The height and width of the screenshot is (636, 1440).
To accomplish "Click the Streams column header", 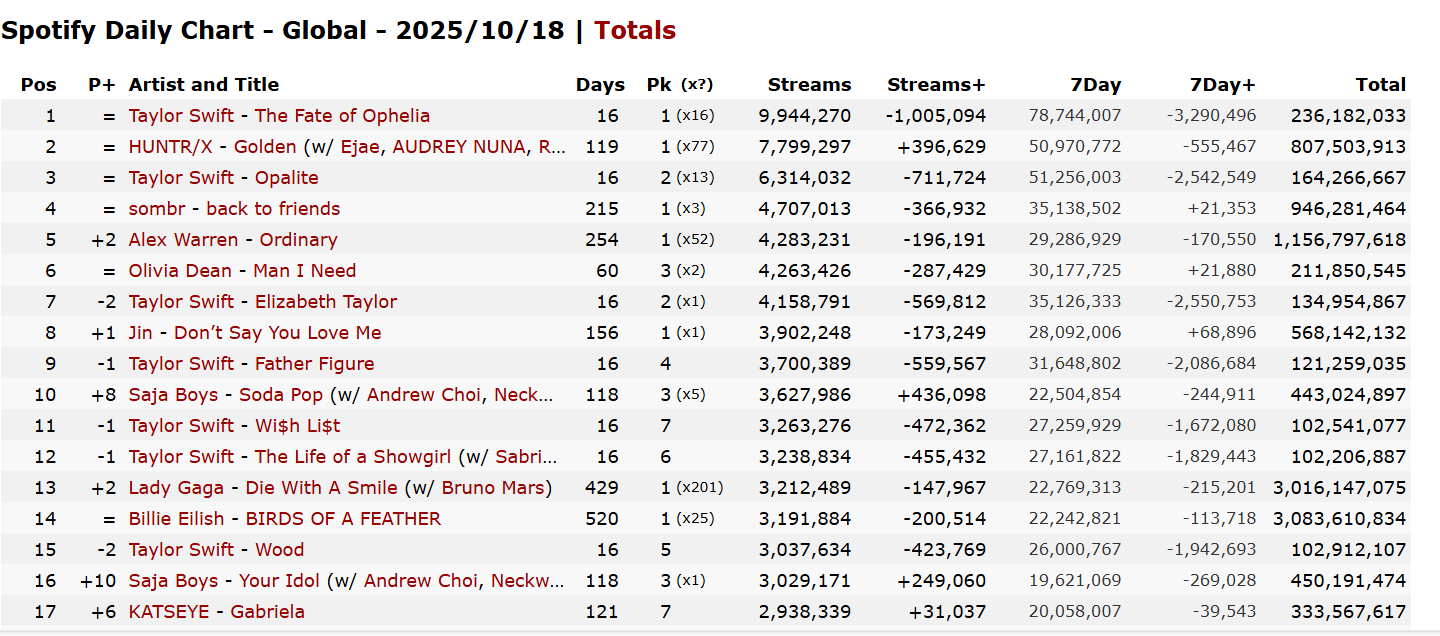I will (x=809, y=85).
